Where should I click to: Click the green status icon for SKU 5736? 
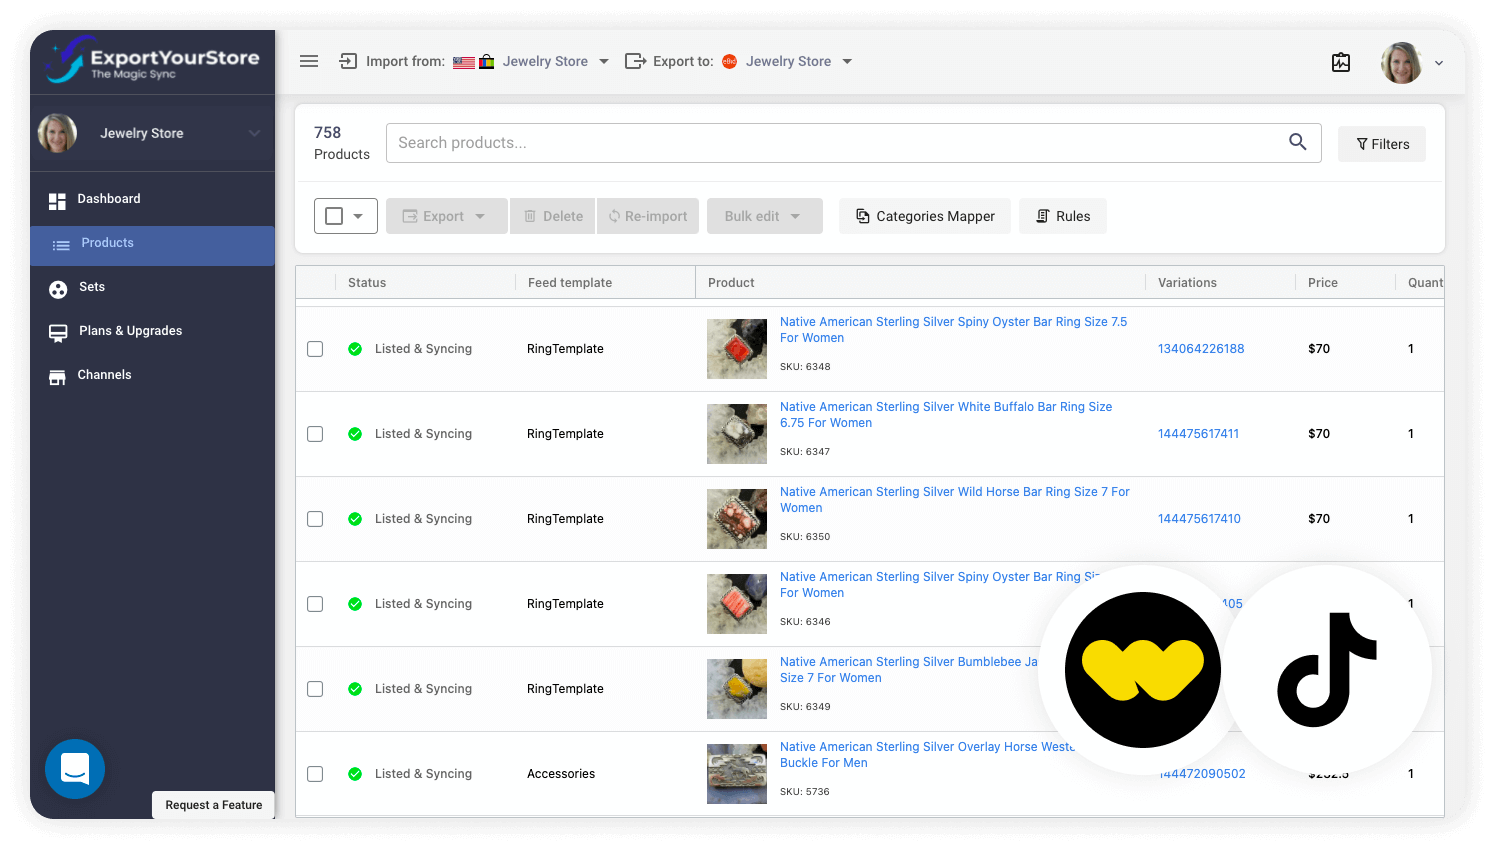[355, 774]
